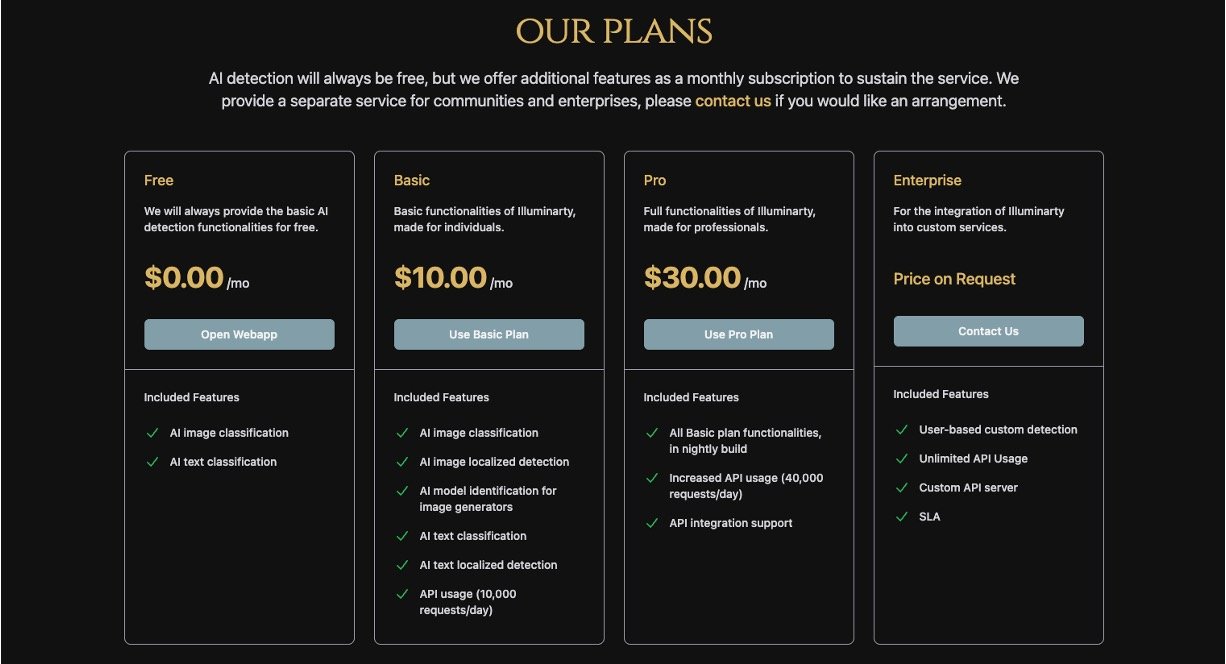Click checkmark beside Free plan AI image classification
Viewport: 1226px width, 664px height.
click(x=153, y=433)
